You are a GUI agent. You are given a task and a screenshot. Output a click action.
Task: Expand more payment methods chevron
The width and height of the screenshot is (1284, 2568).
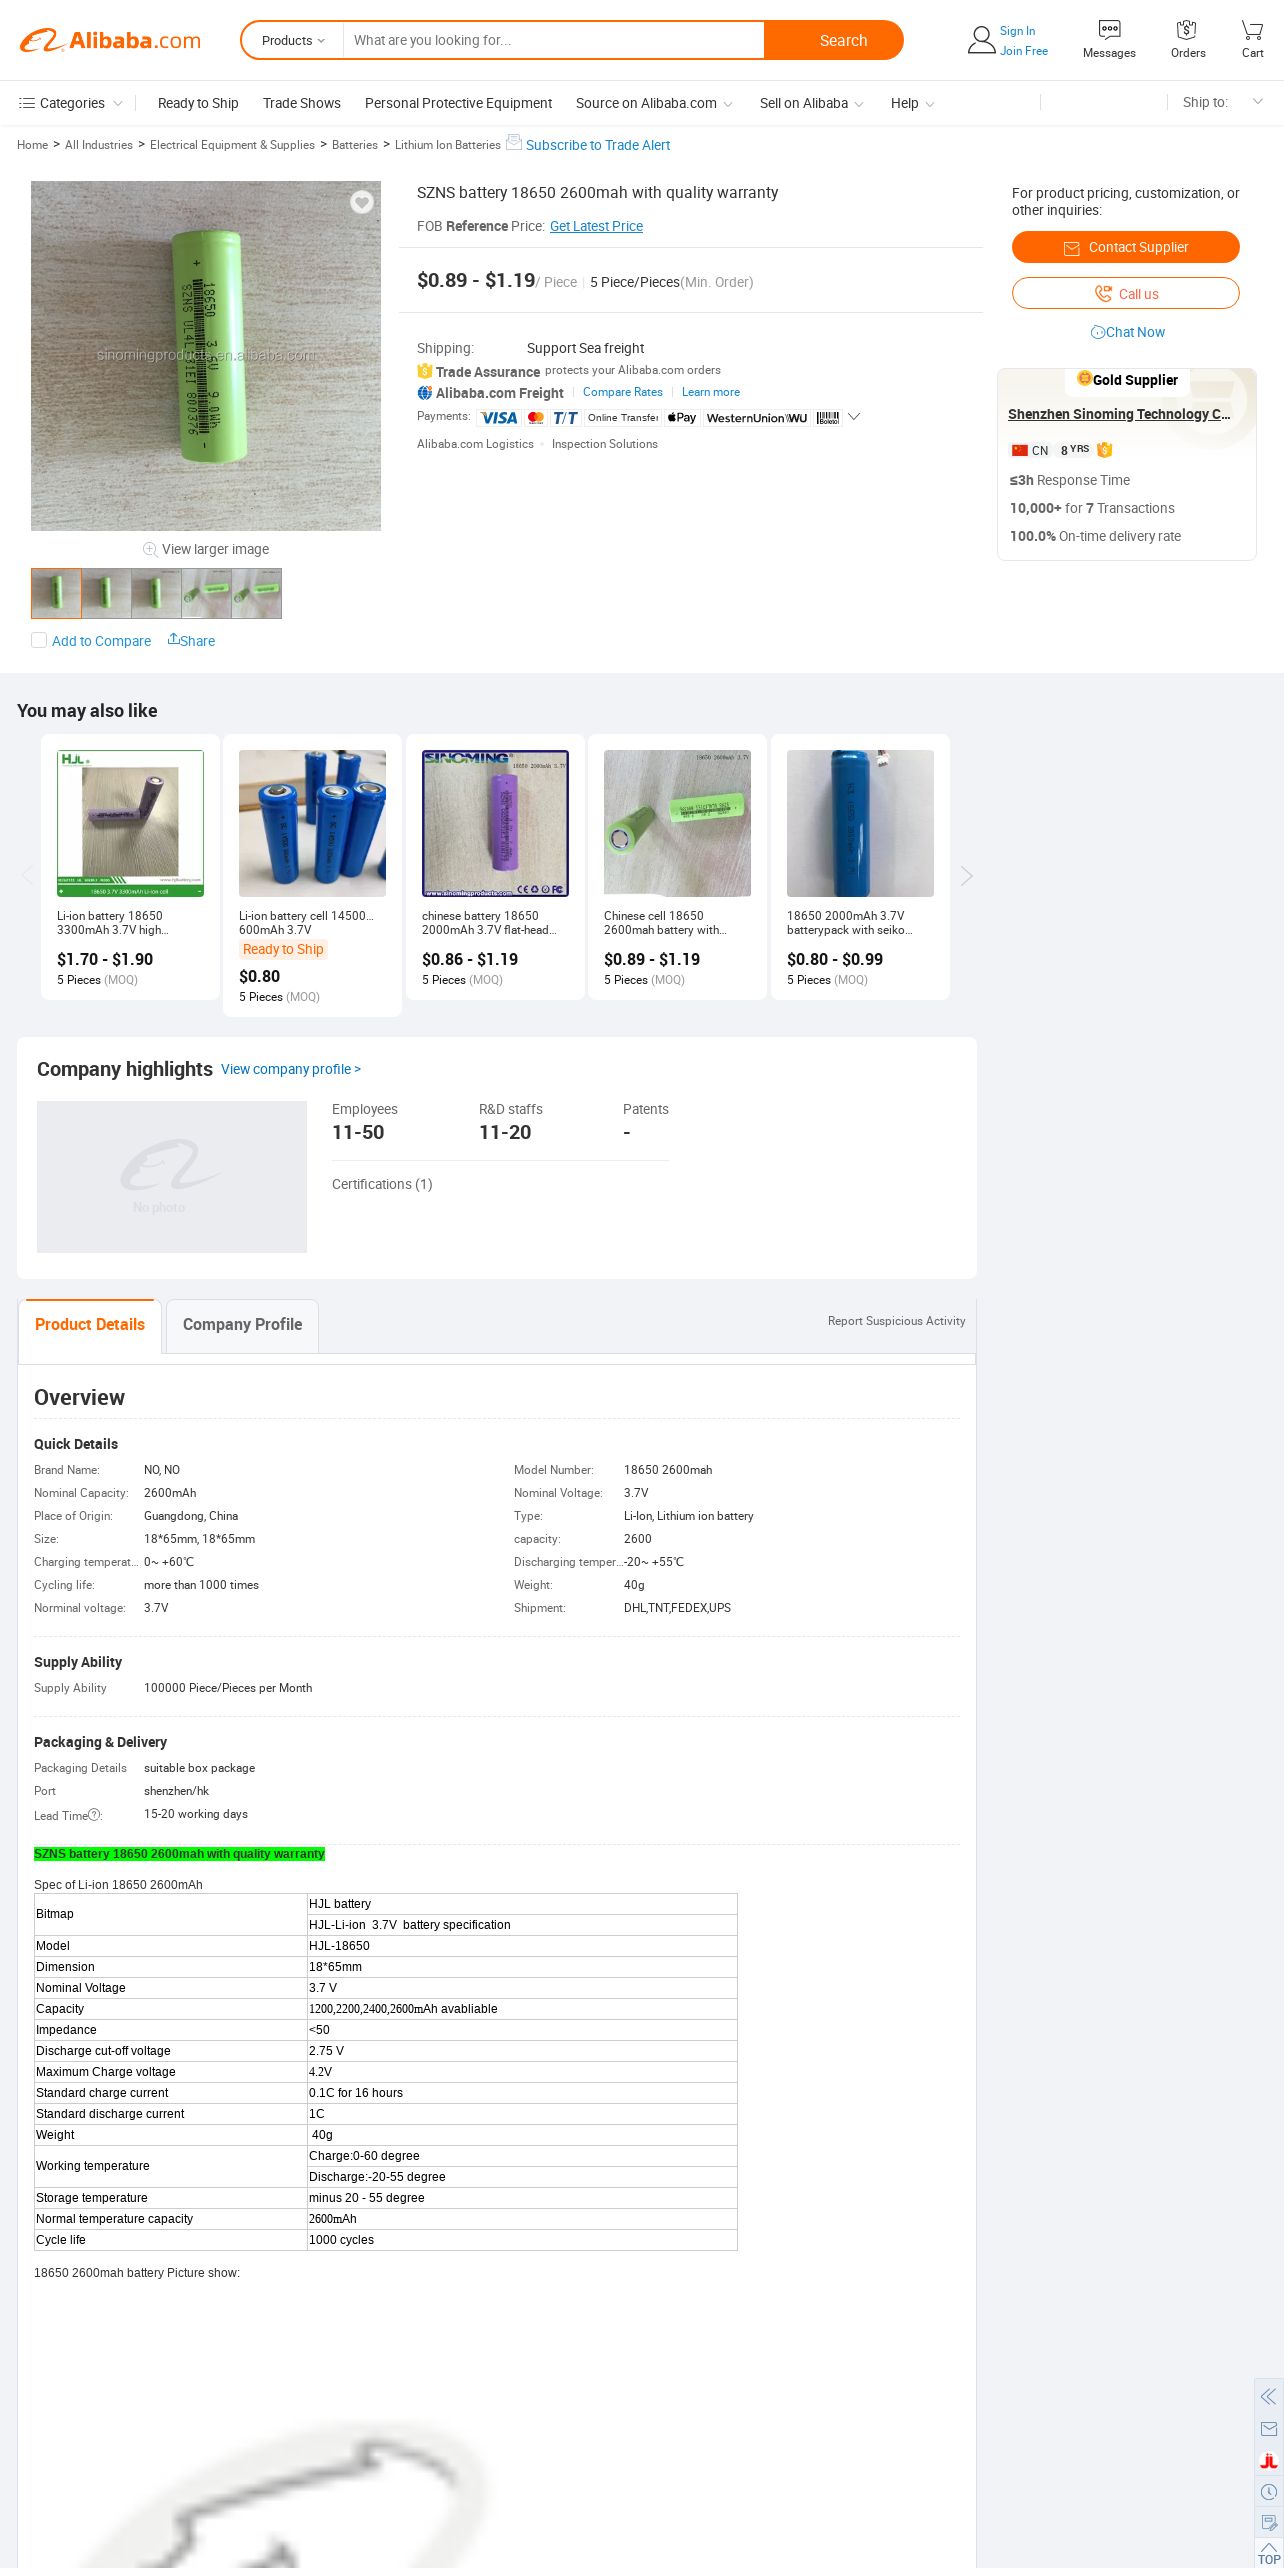(x=854, y=417)
